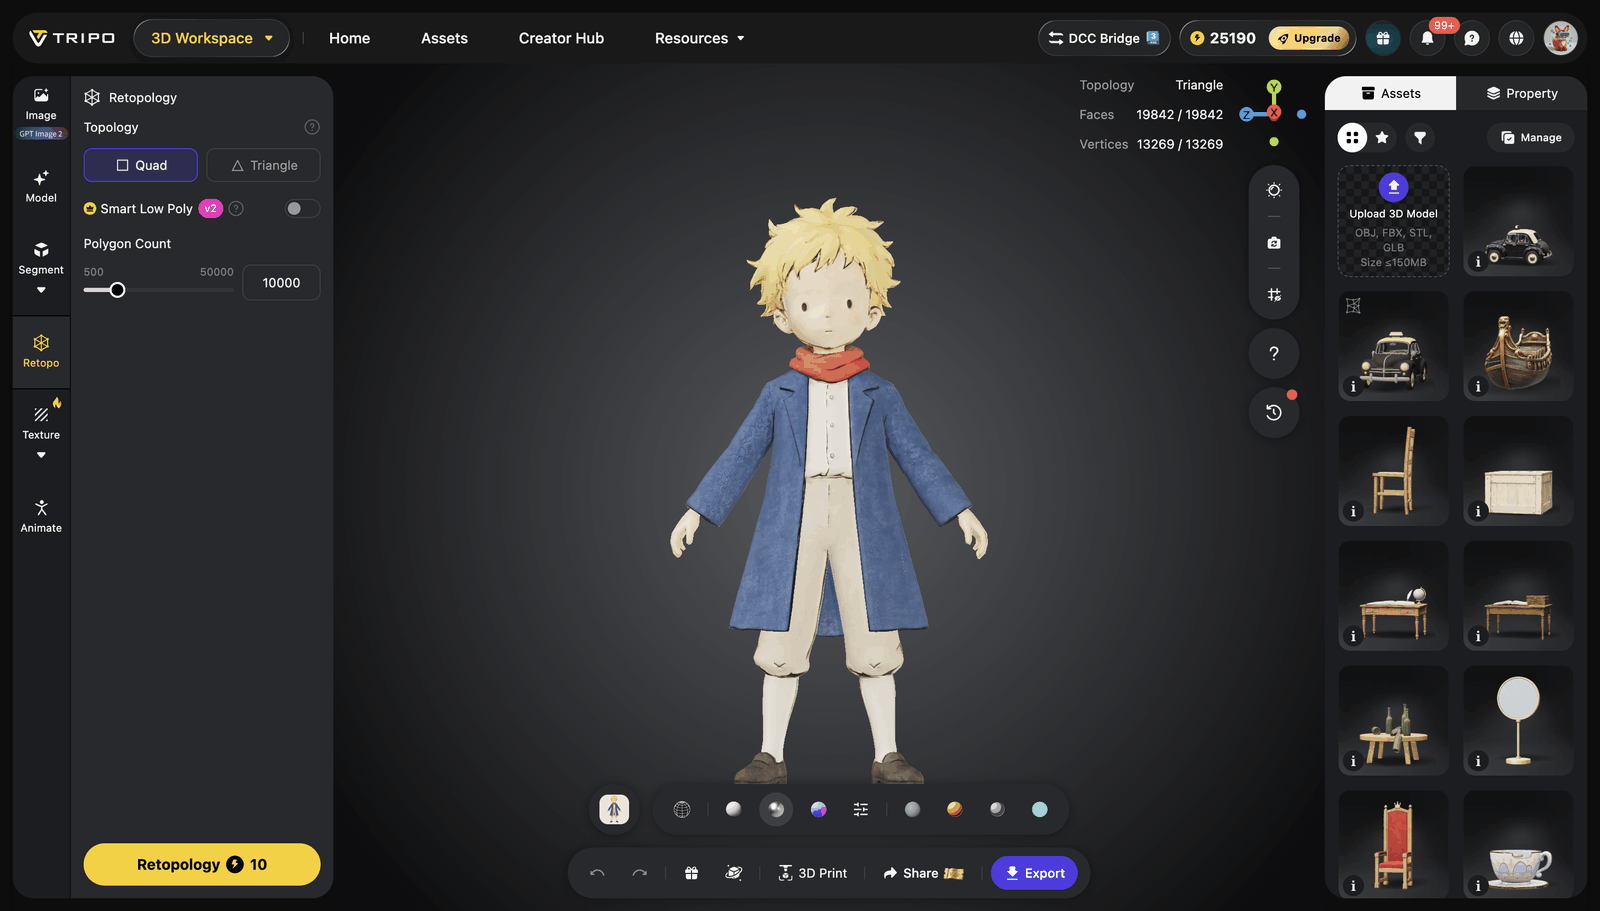Open the history clock icon
The image size is (1600, 911).
1274,413
